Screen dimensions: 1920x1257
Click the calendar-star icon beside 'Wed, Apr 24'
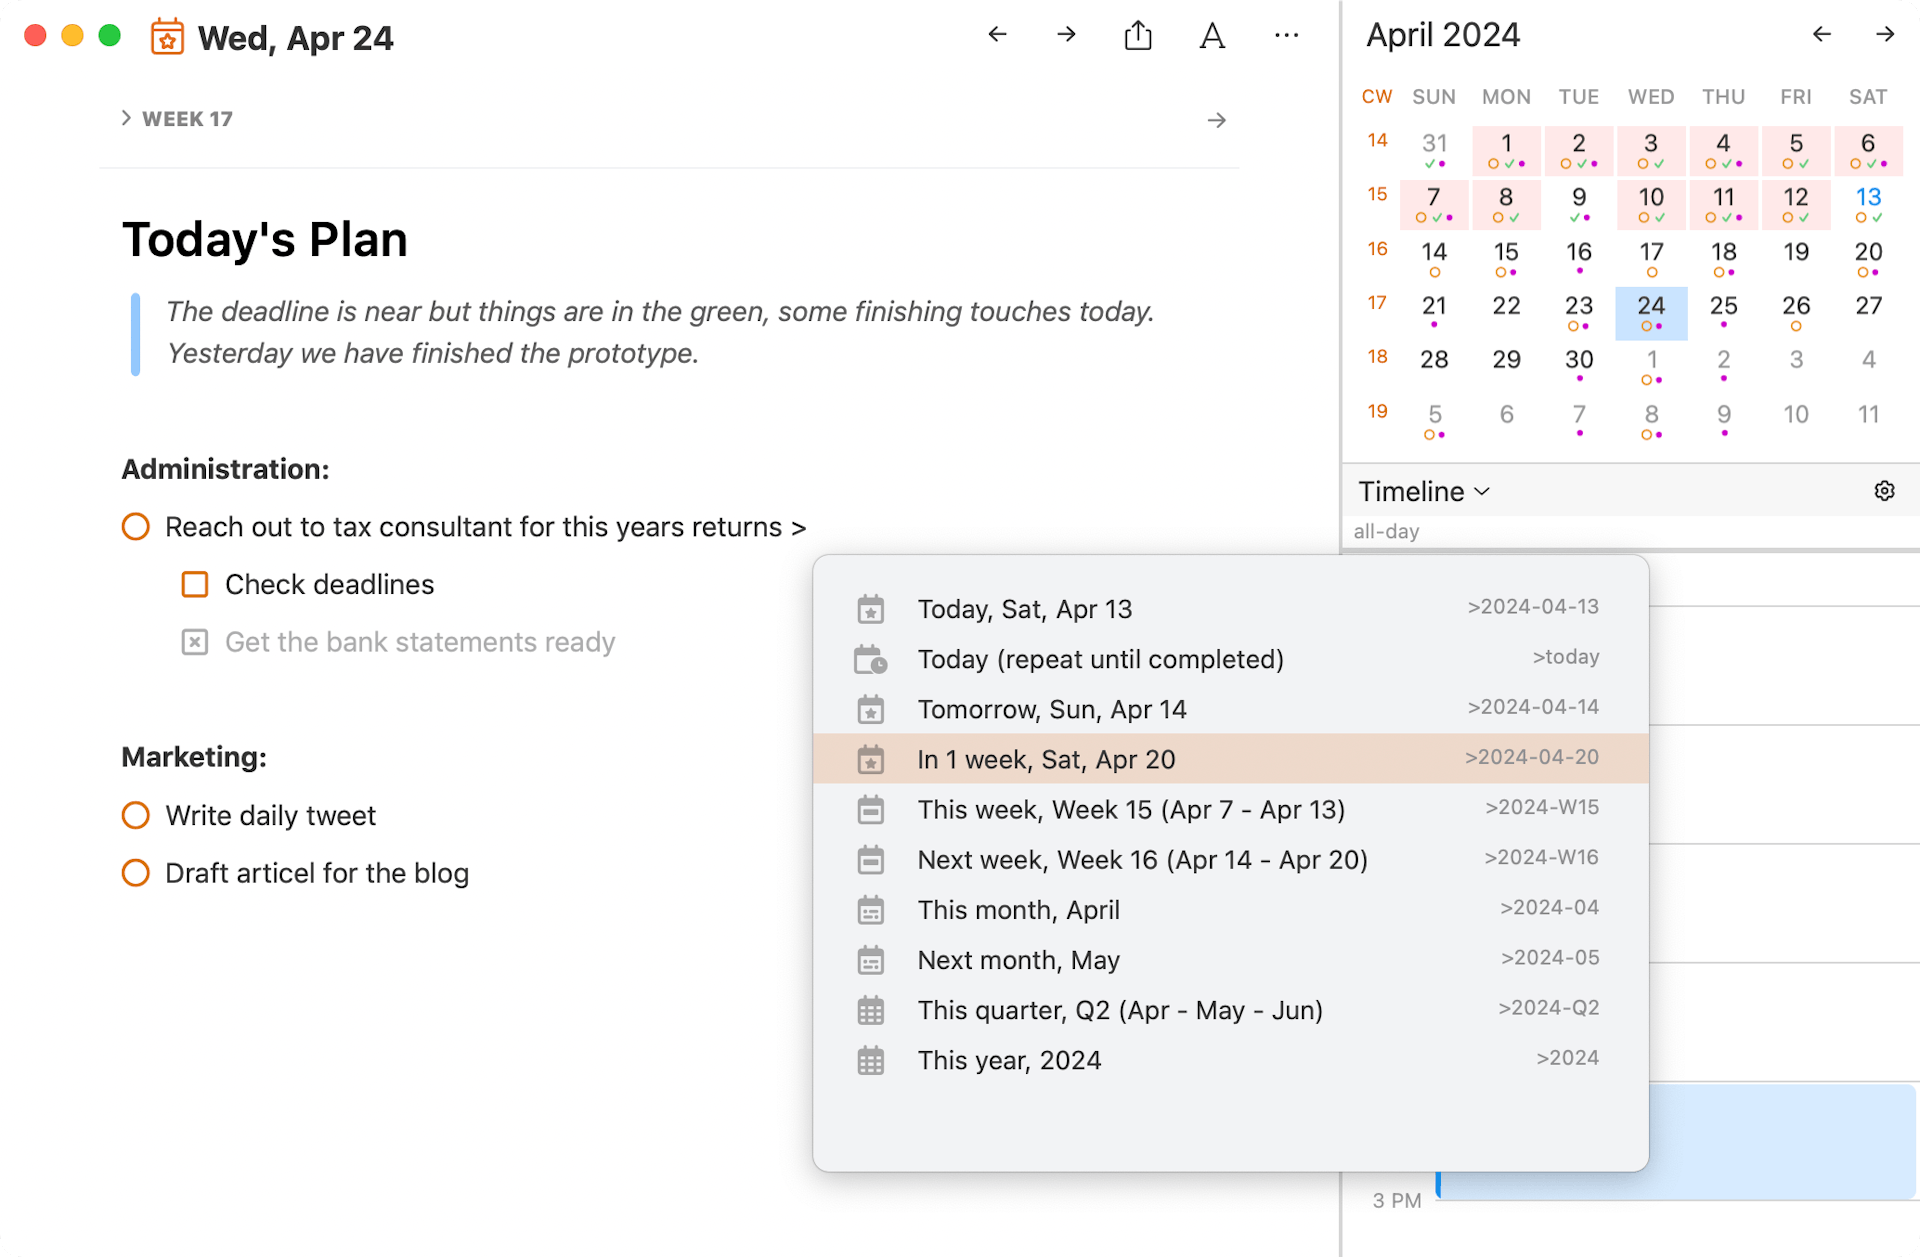[x=166, y=37]
